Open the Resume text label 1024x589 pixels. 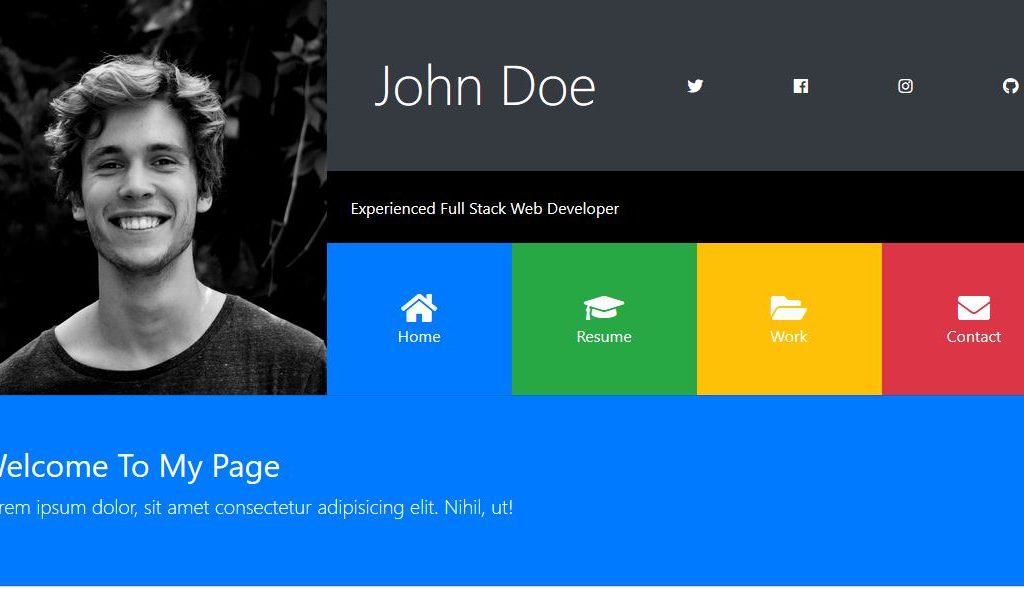pos(604,337)
